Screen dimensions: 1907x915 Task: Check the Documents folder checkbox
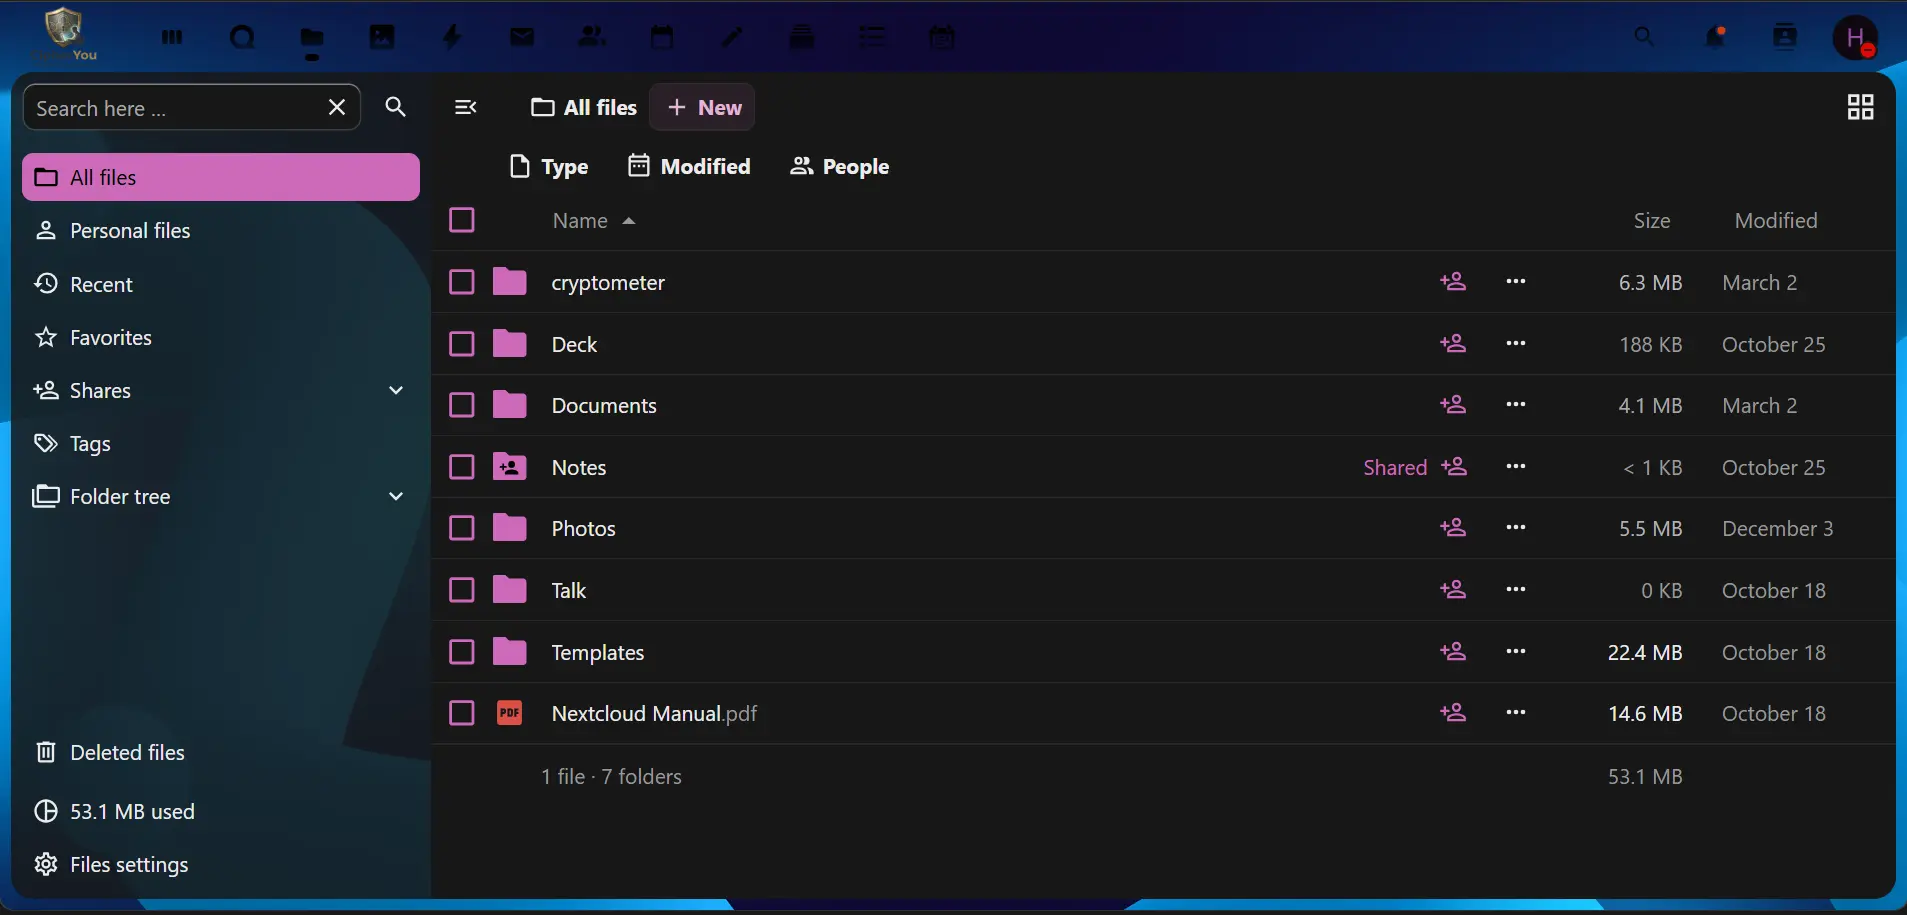click(462, 405)
